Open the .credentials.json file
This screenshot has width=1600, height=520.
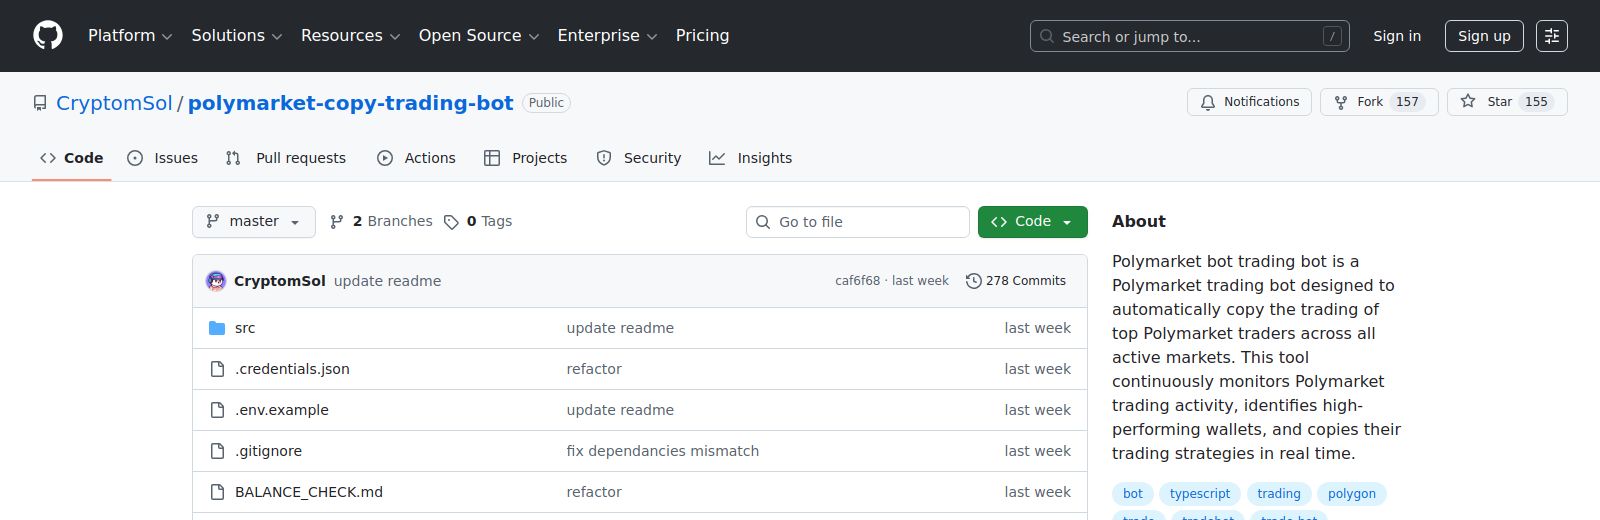coord(292,369)
